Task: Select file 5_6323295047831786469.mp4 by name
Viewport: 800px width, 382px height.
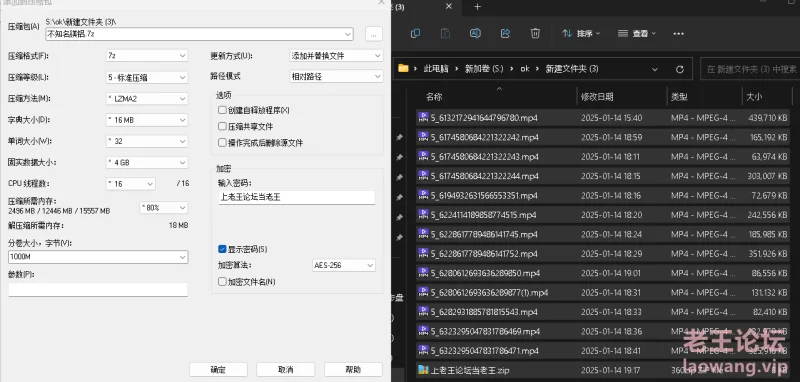Action: (485, 332)
